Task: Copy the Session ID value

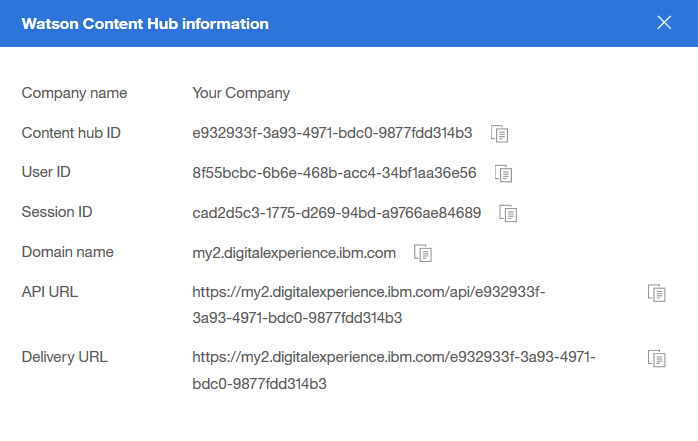Action: (508, 214)
